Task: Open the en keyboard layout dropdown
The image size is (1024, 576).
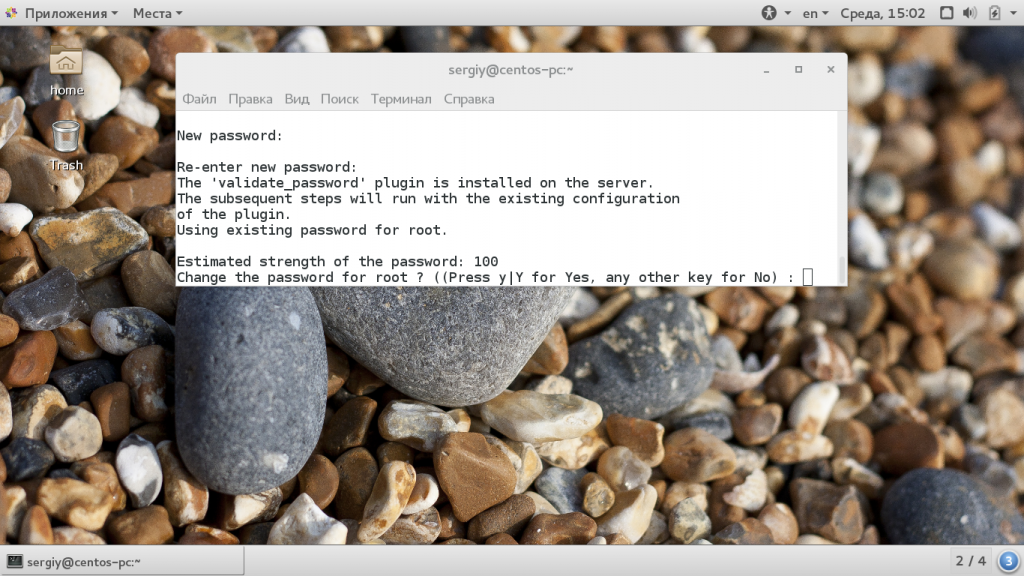Action: [815, 13]
